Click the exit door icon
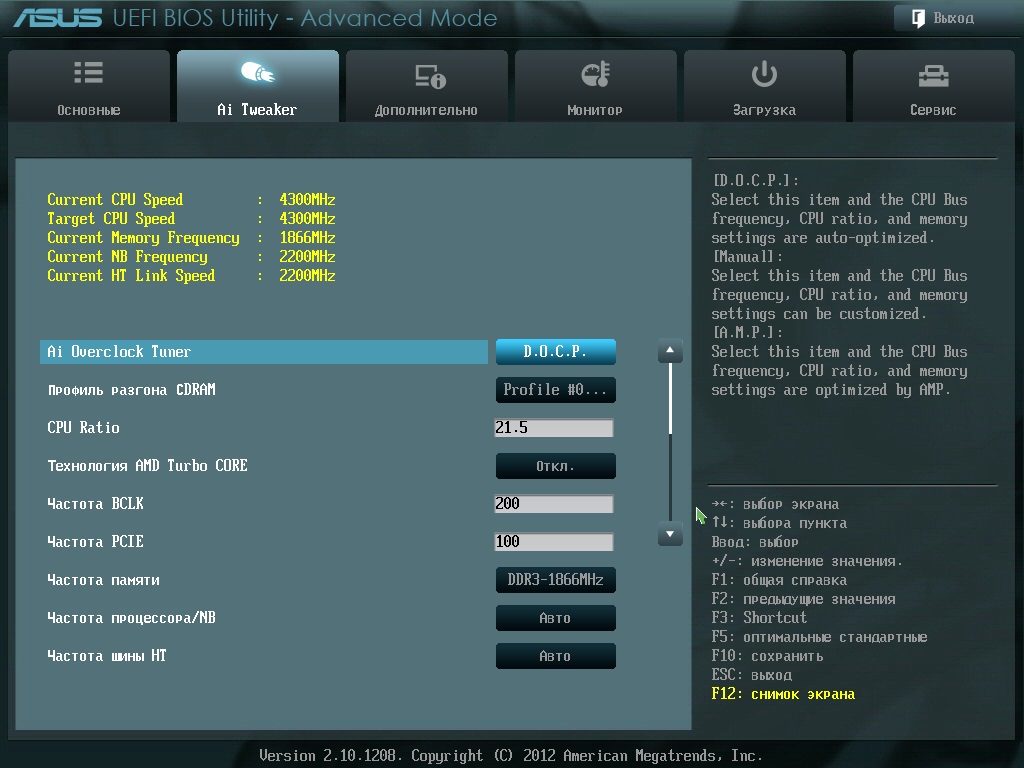The height and width of the screenshot is (768, 1024). pos(918,18)
